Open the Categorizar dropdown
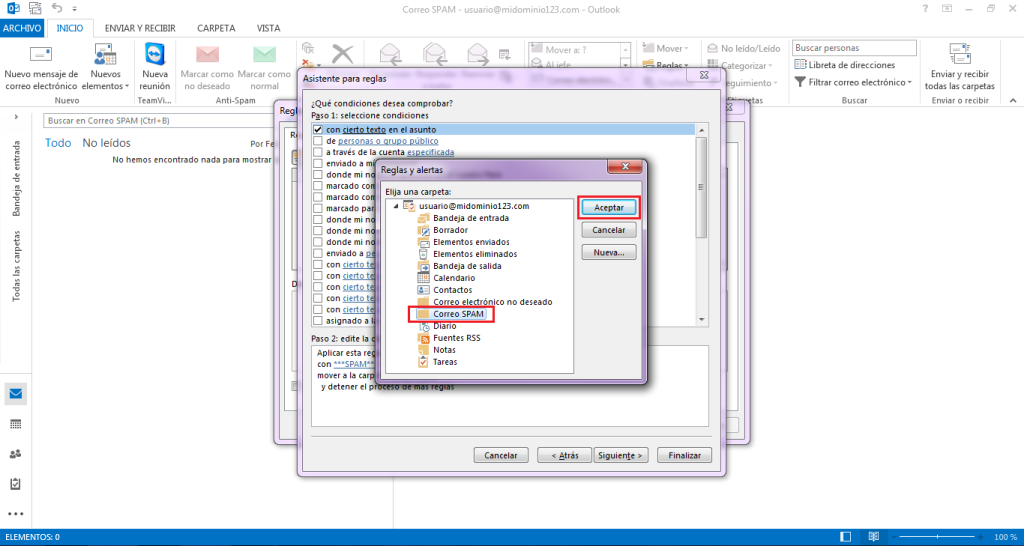This screenshot has width=1024, height=546. click(x=741, y=65)
